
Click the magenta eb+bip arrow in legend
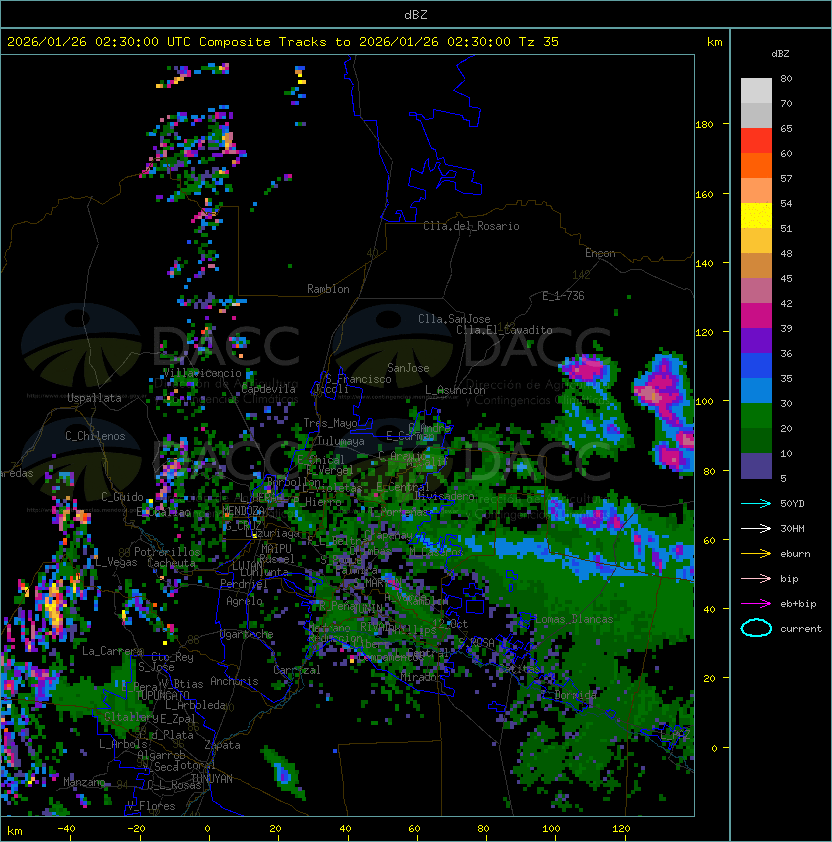pos(756,604)
